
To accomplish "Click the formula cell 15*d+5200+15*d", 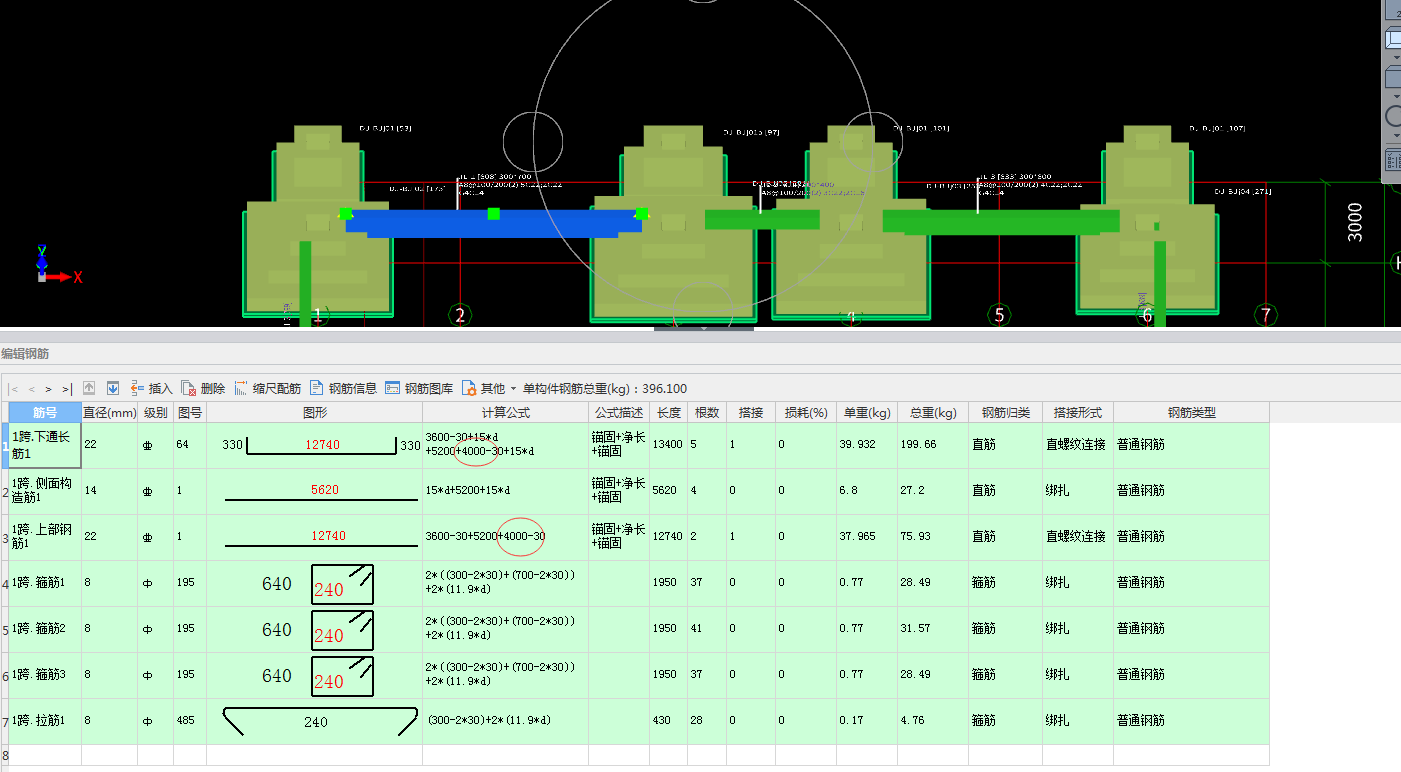I will (x=505, y=491).
